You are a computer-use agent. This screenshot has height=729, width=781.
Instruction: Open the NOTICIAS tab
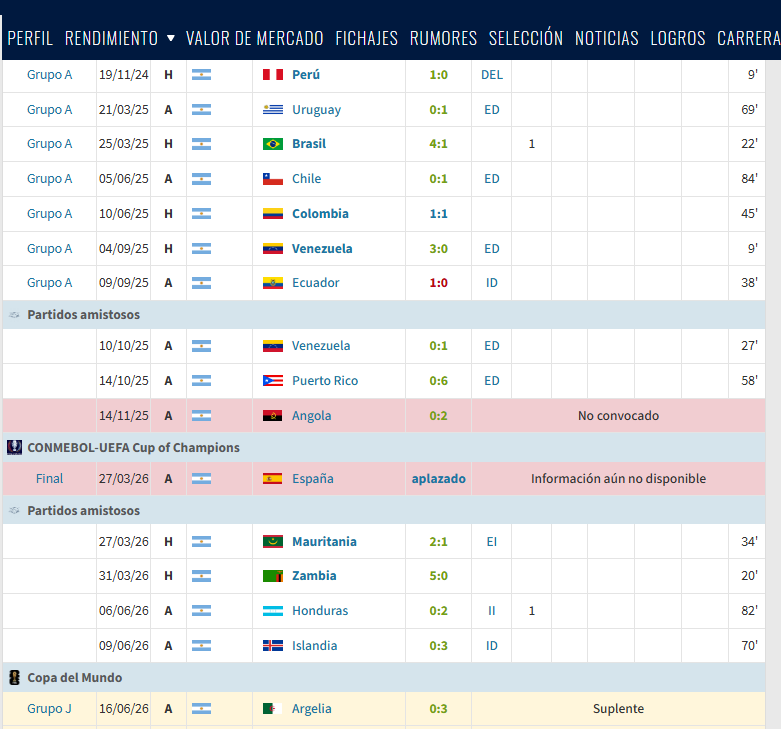tap(607, 38)
